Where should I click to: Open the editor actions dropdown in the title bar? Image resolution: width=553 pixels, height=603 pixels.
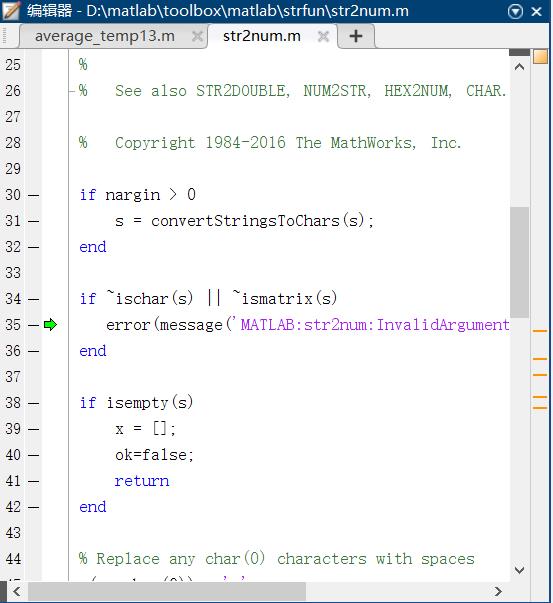pos(515,12)
